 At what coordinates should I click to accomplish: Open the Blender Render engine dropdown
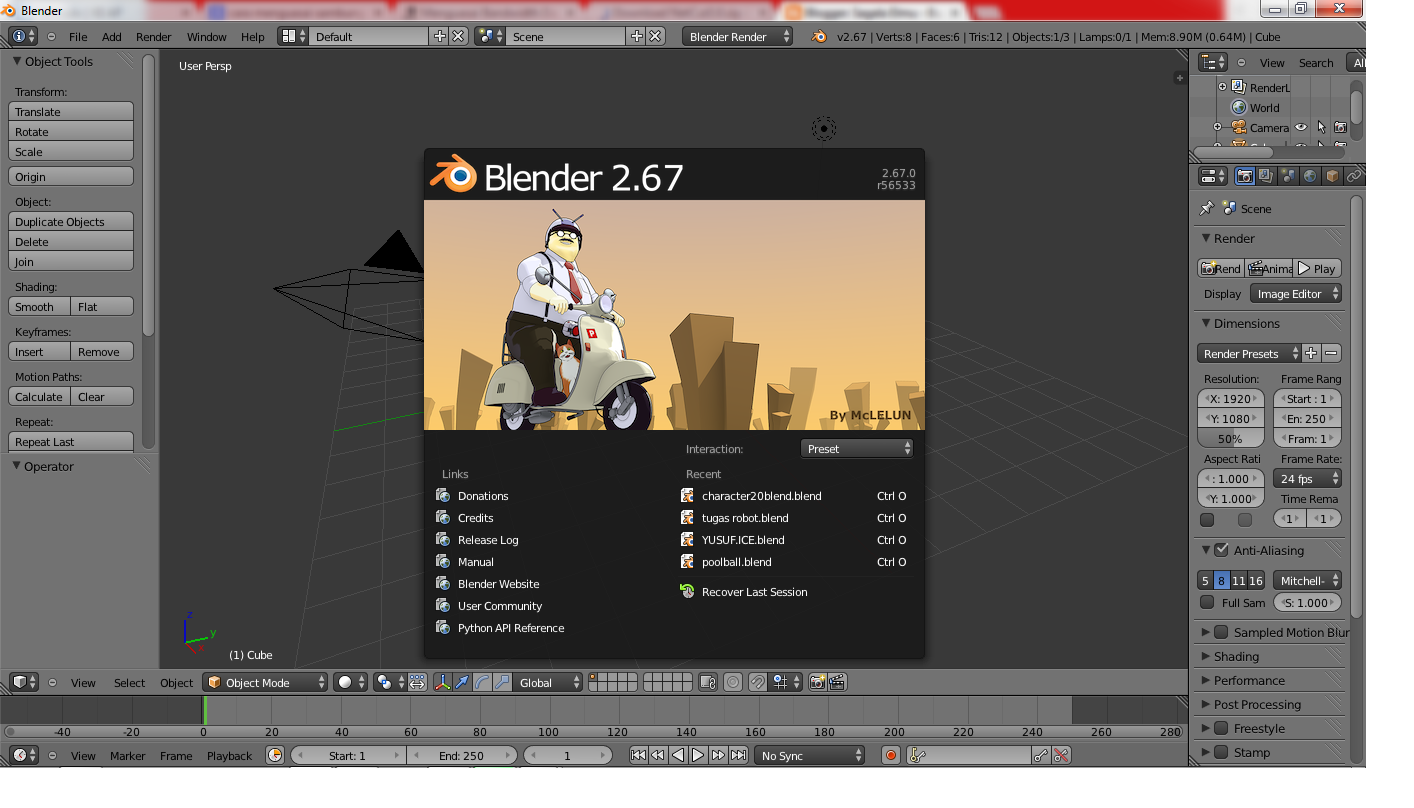(738, 36)
